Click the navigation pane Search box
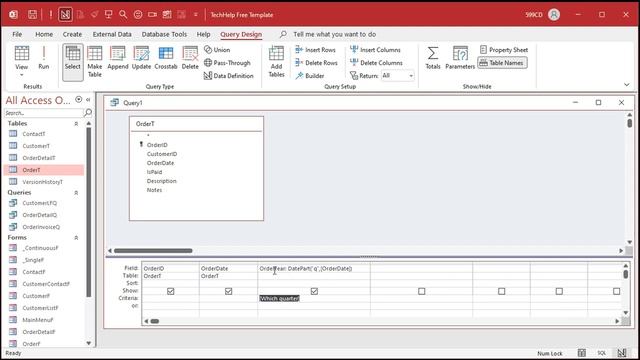 click(43, 113)
